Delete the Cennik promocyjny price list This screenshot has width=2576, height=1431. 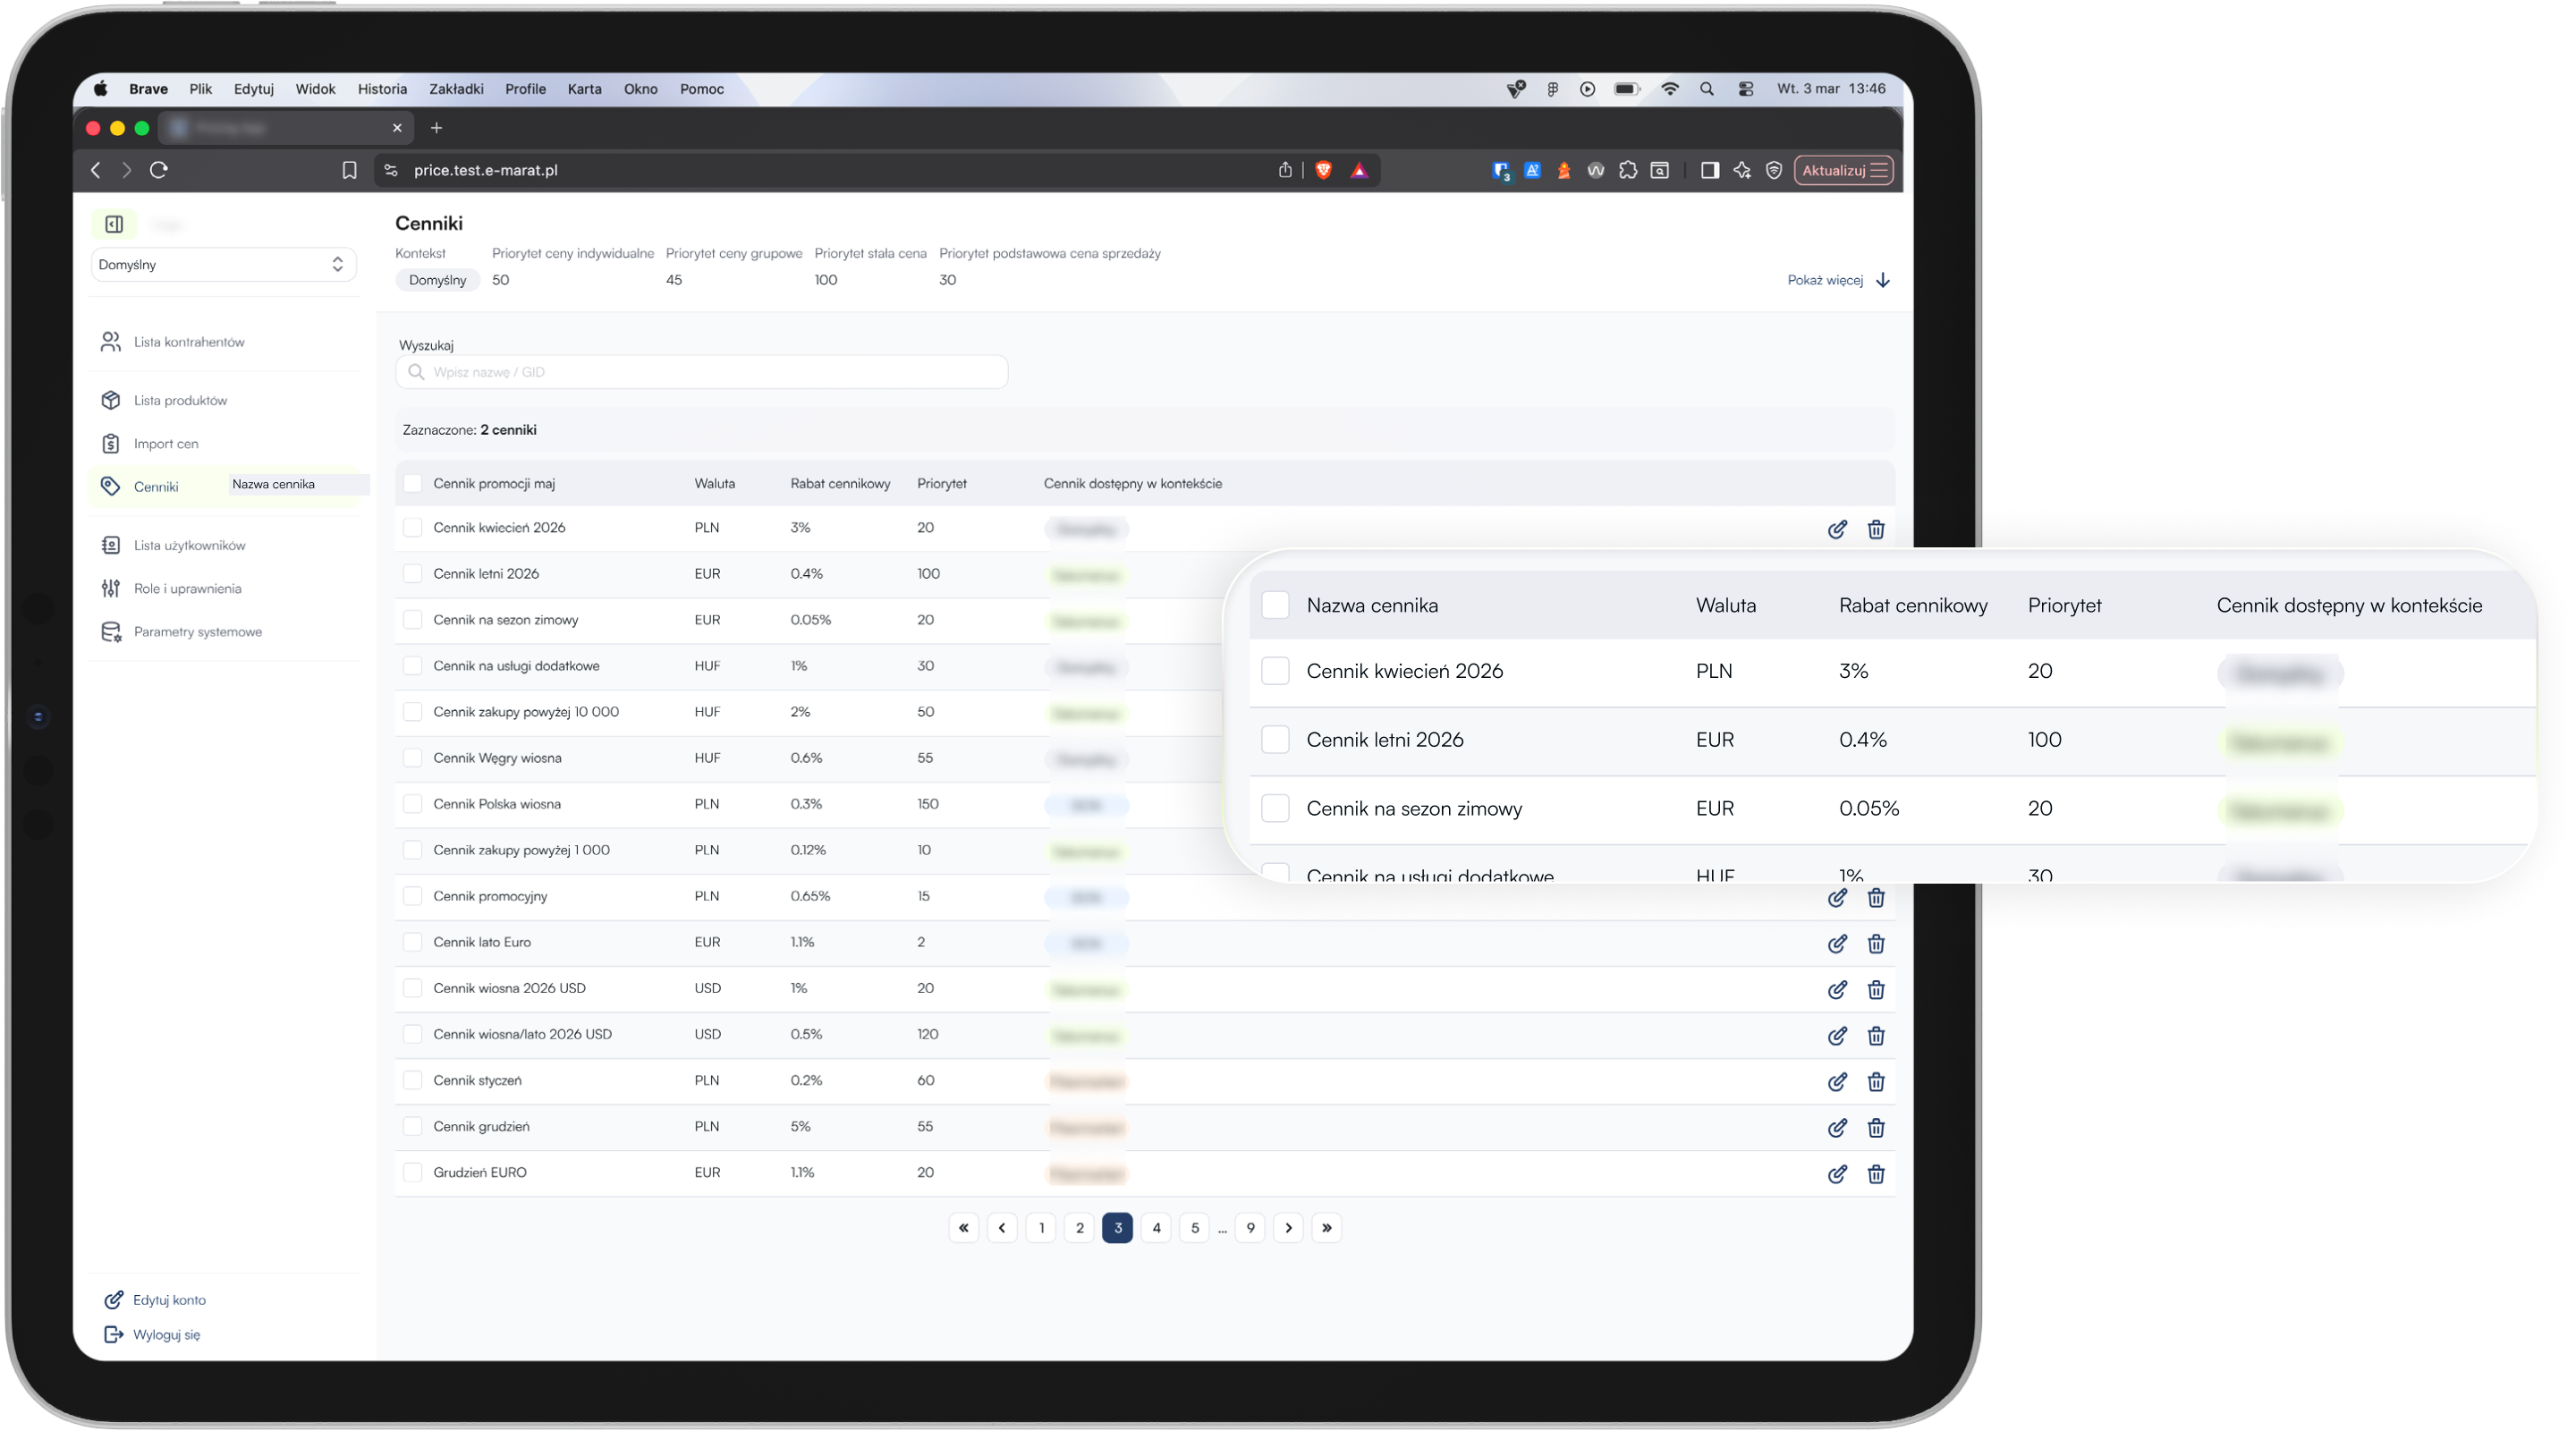coord(1876,898)
